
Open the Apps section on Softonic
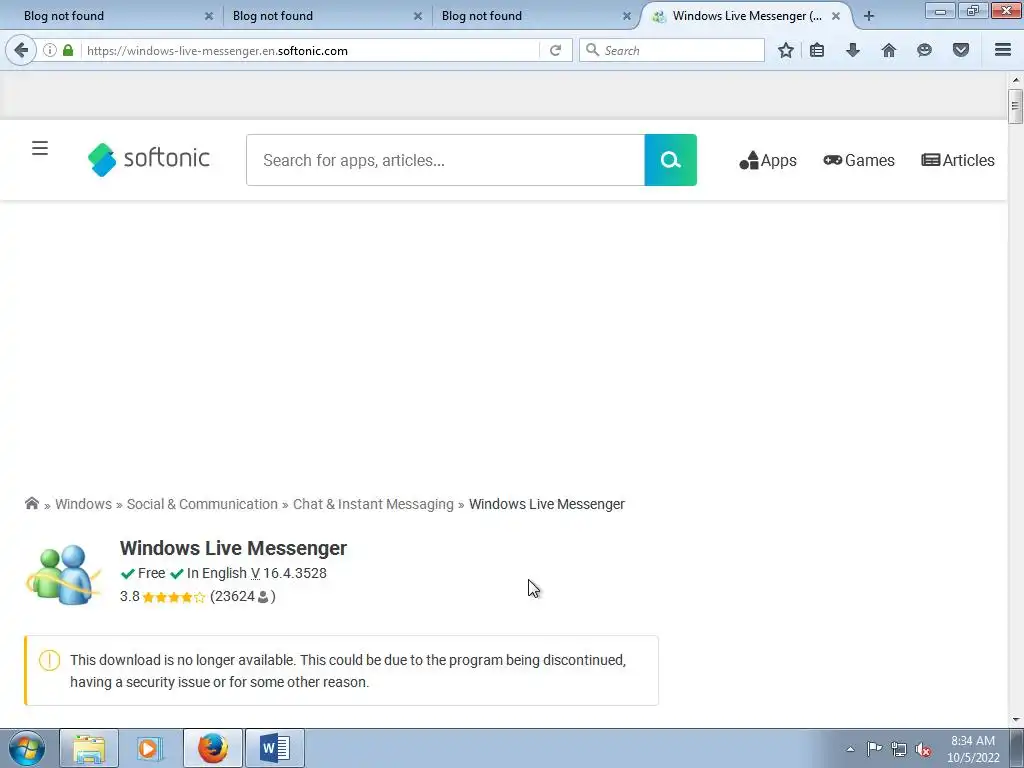coord(768,160)
